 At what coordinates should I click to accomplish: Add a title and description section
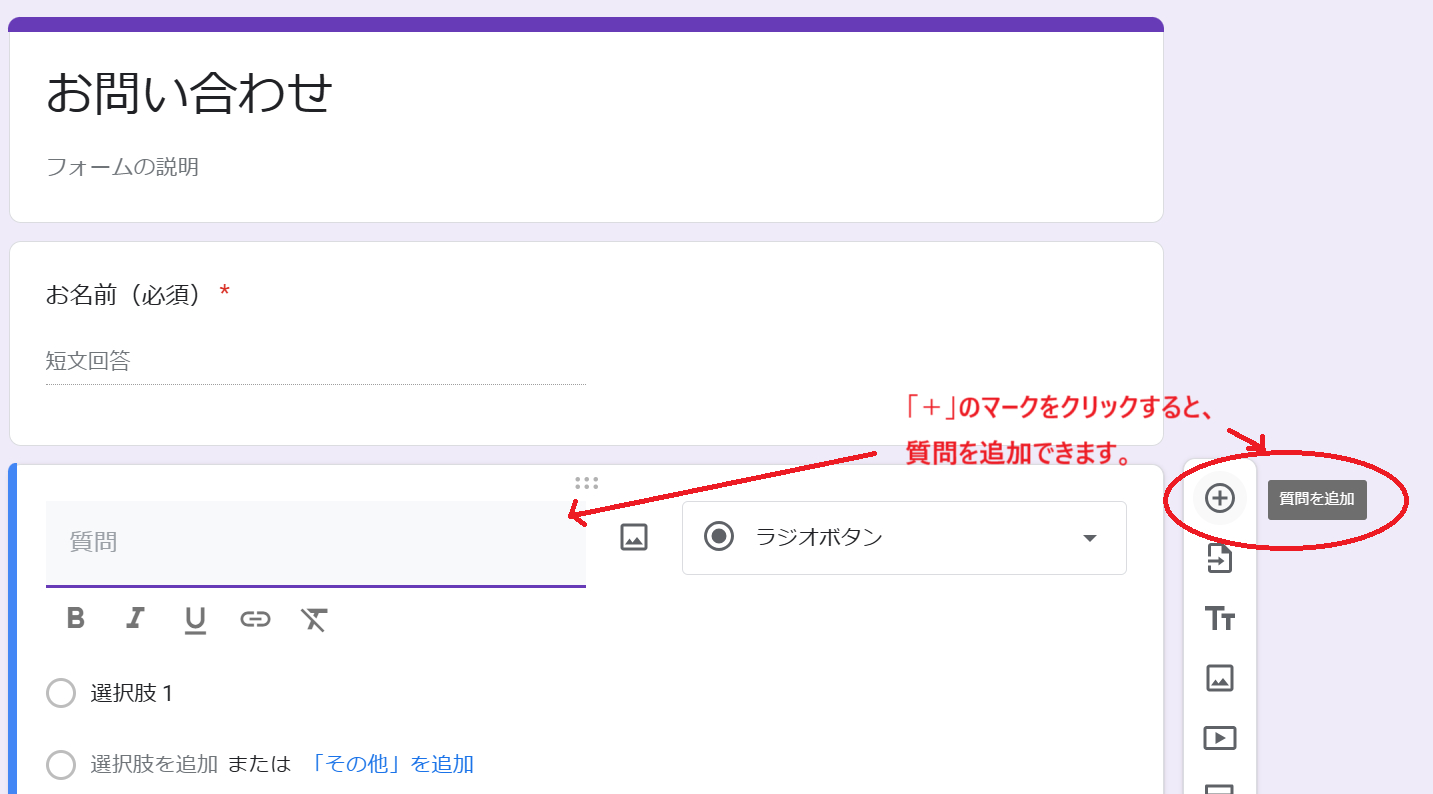click(x=1219, y=619)
